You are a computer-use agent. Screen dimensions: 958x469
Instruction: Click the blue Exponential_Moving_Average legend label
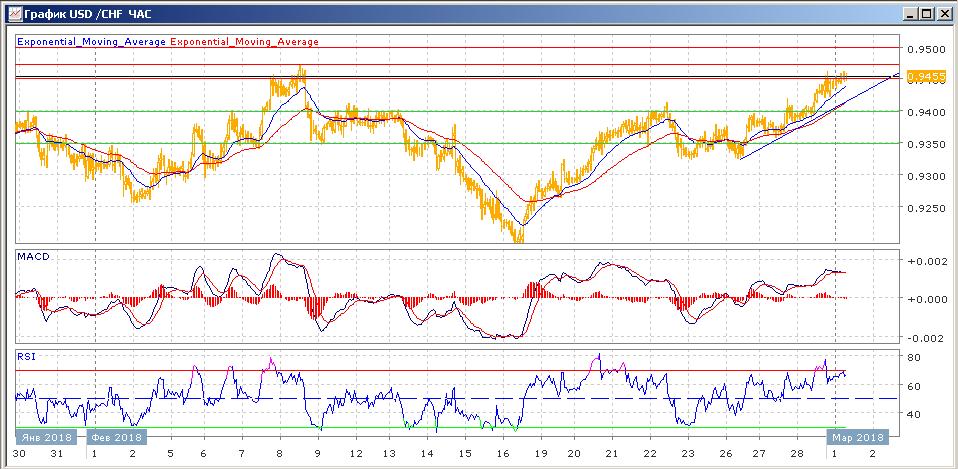point(92,42)
